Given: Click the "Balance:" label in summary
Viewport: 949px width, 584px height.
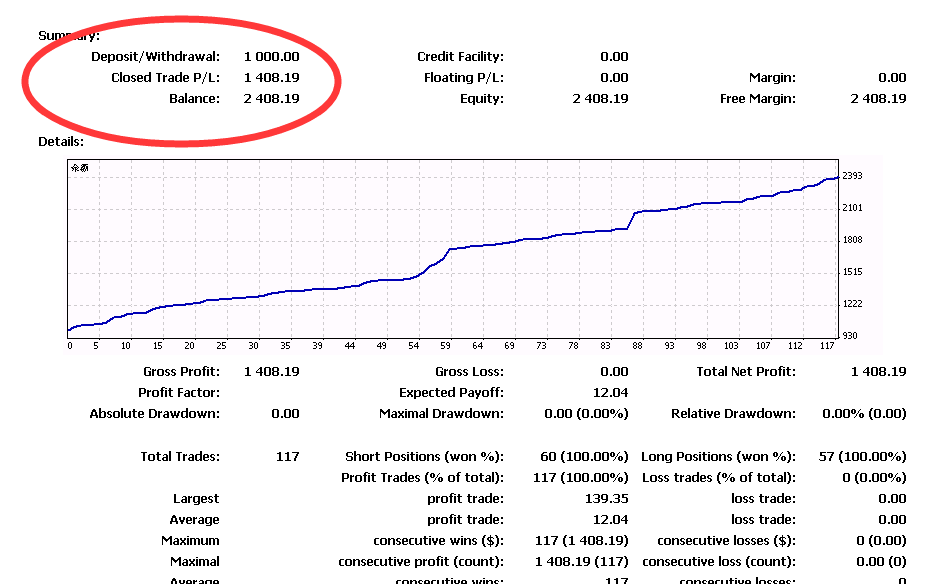Looking at the screenshot, I should click(x=194, y=99).
